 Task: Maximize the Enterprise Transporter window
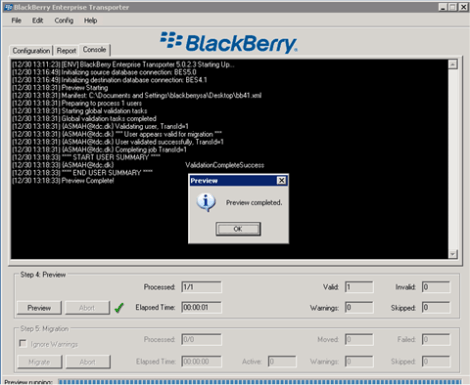(453, 7)
